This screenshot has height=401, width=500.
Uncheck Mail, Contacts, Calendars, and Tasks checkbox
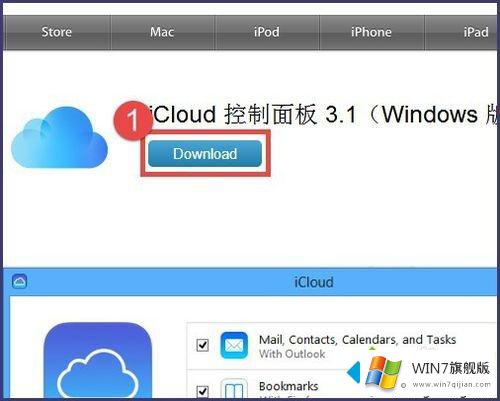click(x=203, y=345)
